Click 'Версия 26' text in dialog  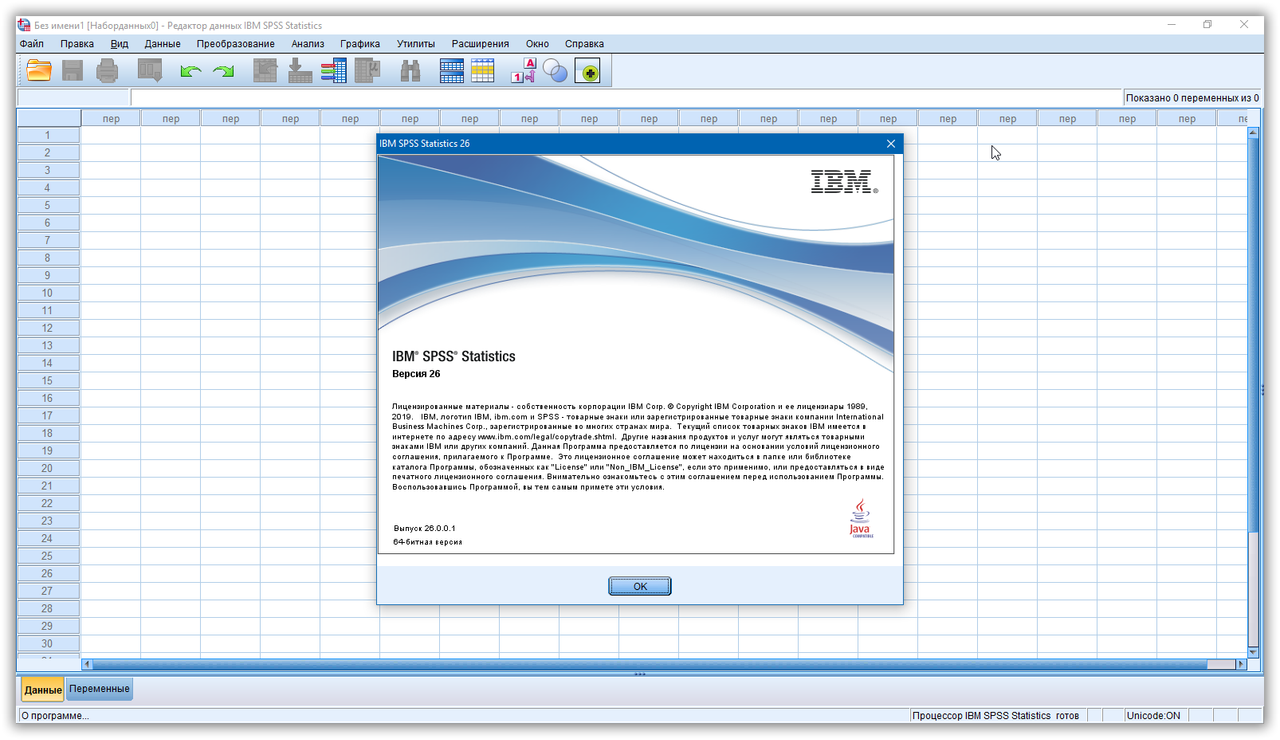click(417, 374)
